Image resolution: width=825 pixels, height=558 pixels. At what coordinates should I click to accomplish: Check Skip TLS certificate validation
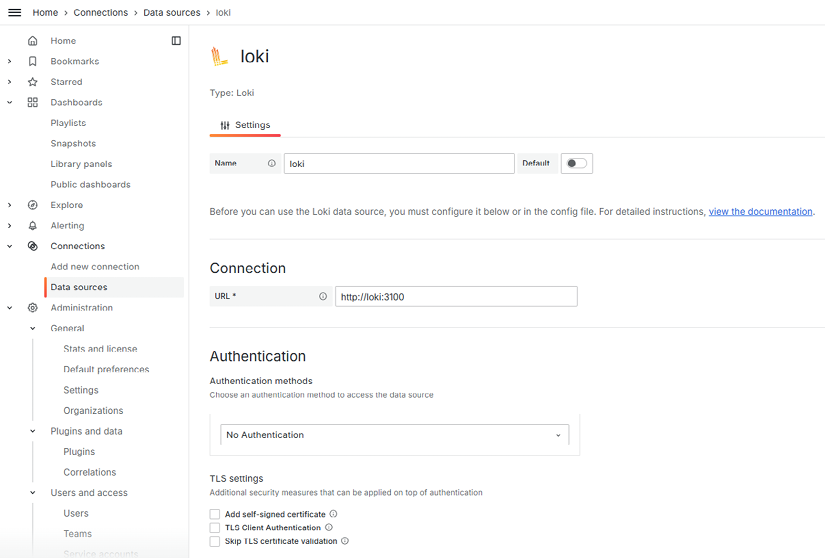pyautogui.click(x=215, y=541)
